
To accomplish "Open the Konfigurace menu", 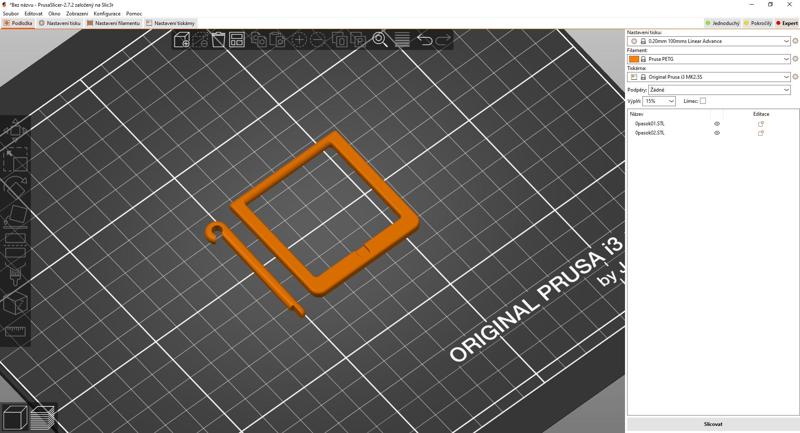I will (x=107, y=14).
